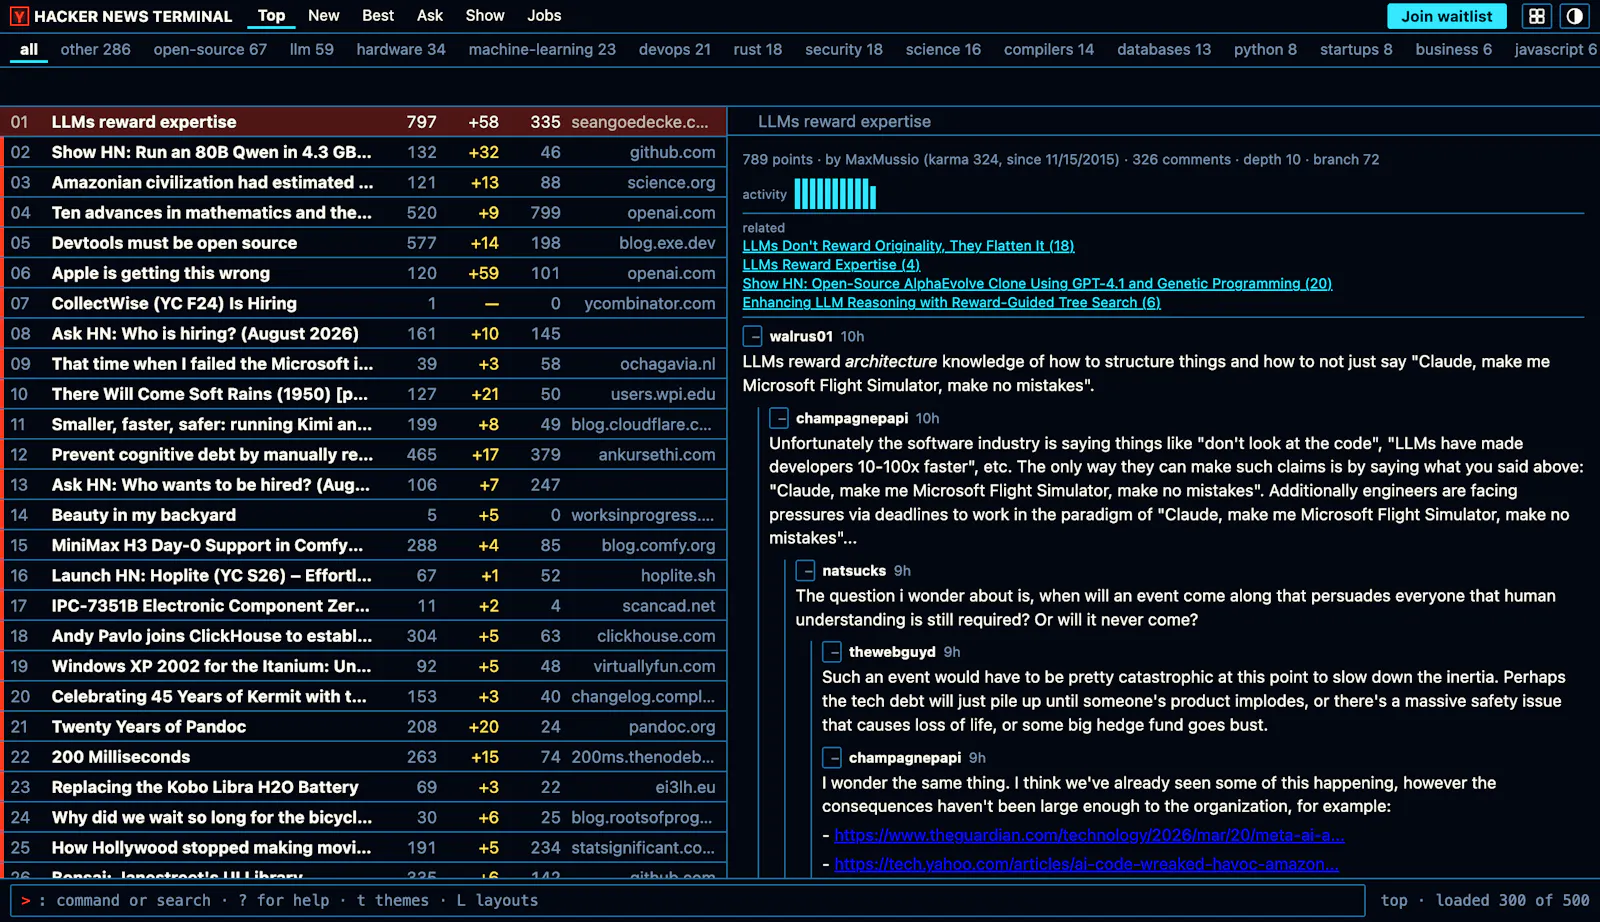Image resolution: width=1600 pixels, height=922 pixels.
Task: Filter by 'other 286' topic
Action: 95,49
